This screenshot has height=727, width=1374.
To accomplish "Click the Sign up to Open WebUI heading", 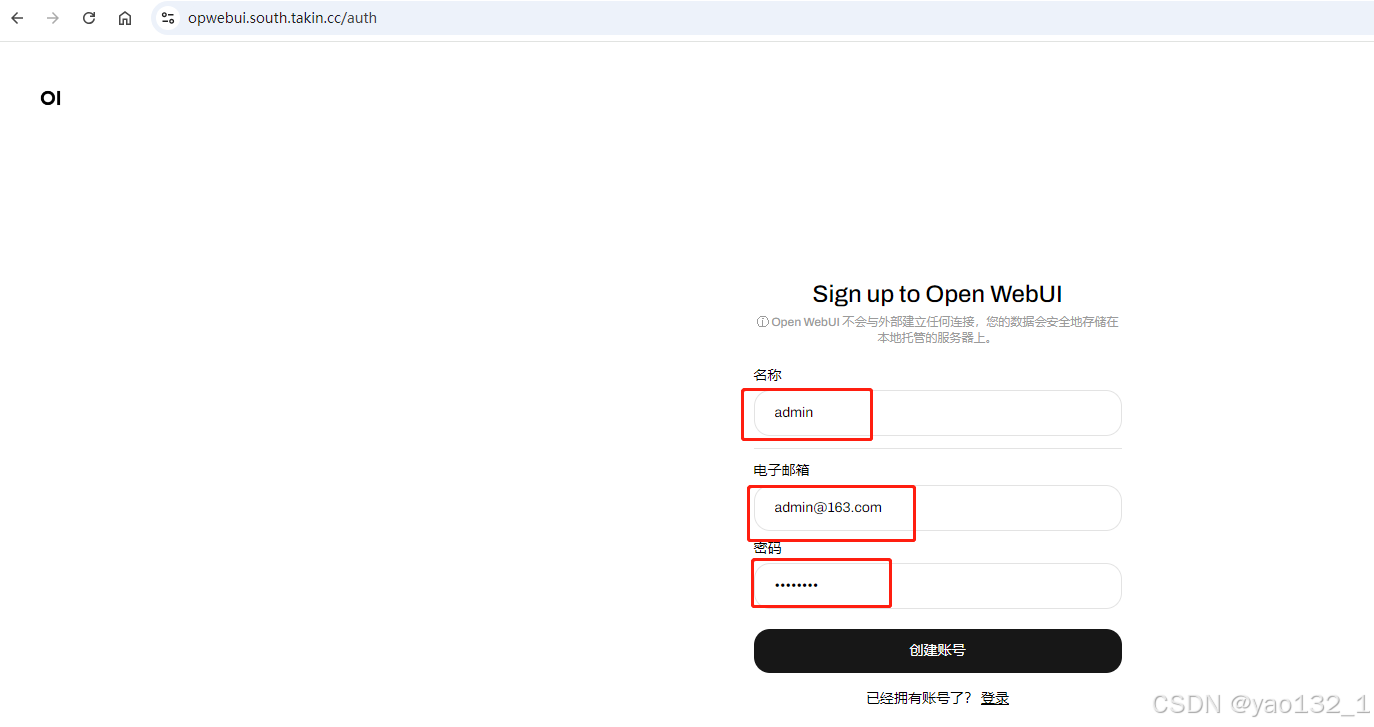I will coord(937,294).
